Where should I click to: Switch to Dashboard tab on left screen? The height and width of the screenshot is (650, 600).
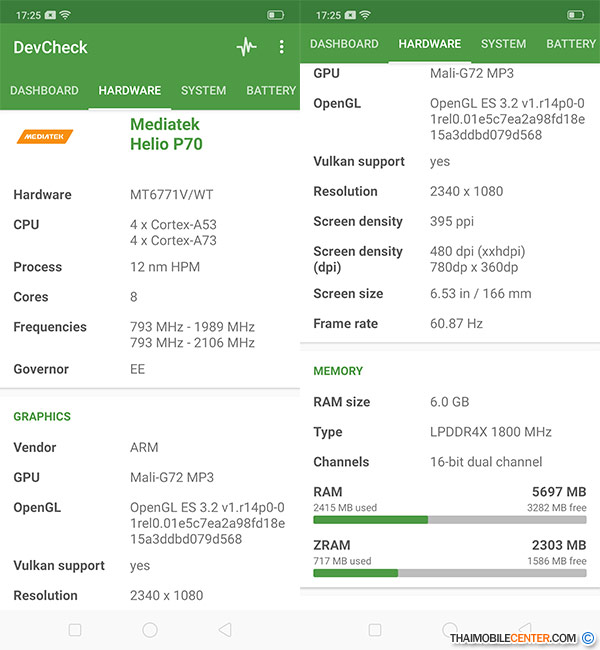pyautogui.click(x=44, y=91)
